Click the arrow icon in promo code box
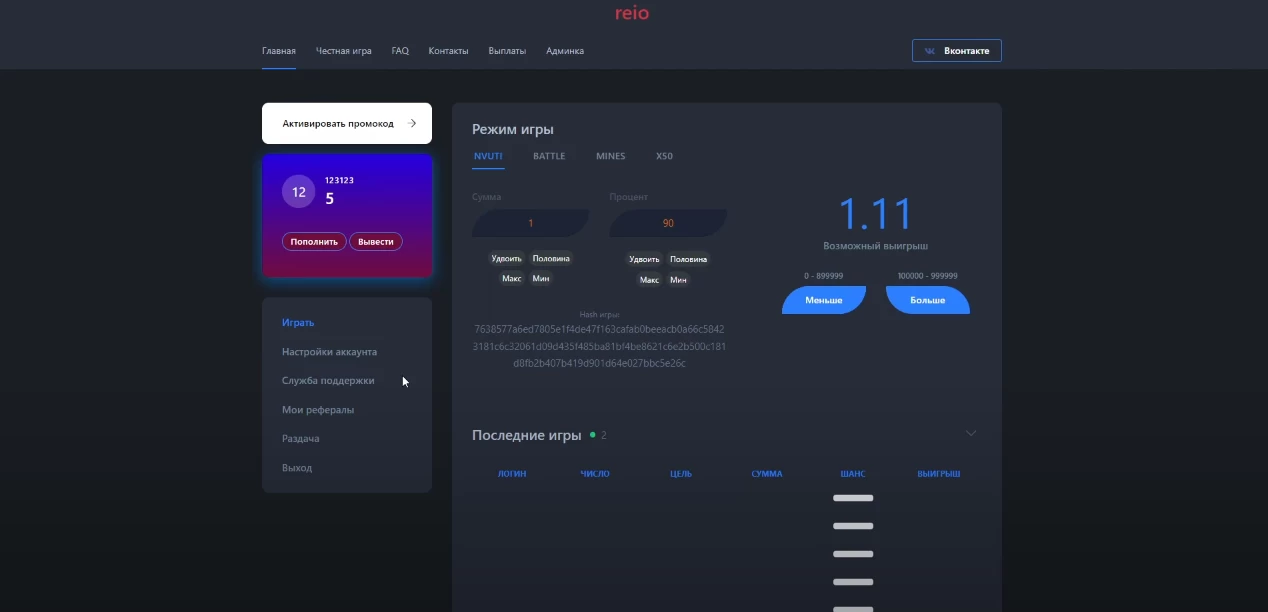Image resolution: width=1268 pixels, height=612 pixels. tap(411, 123)
